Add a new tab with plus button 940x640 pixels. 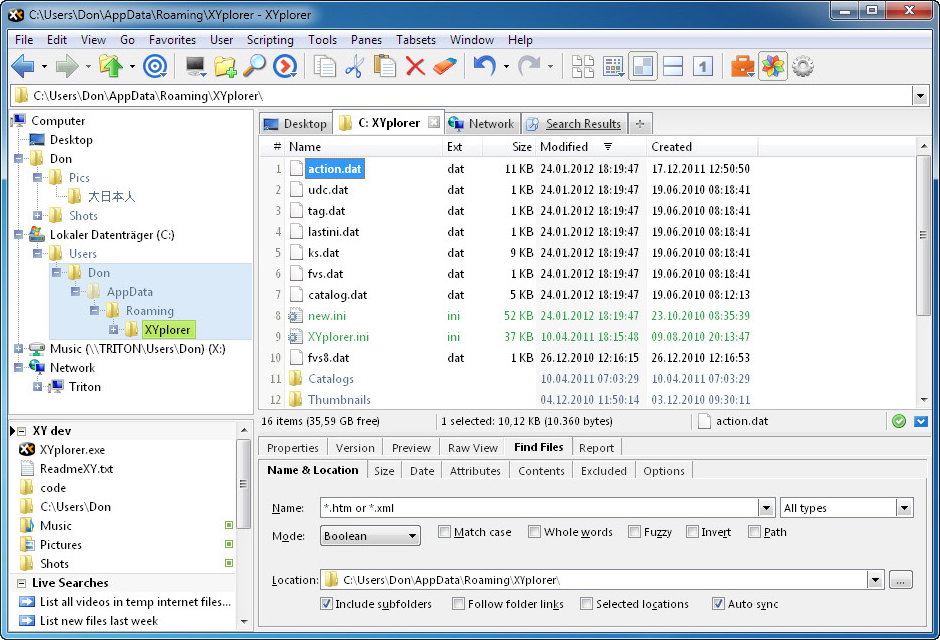(640, 123)
